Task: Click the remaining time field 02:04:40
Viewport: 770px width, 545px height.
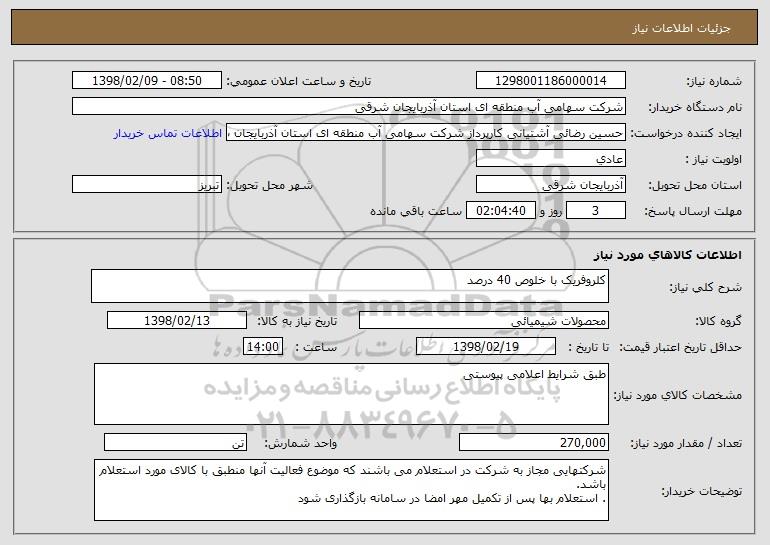Action: (500, 211)
